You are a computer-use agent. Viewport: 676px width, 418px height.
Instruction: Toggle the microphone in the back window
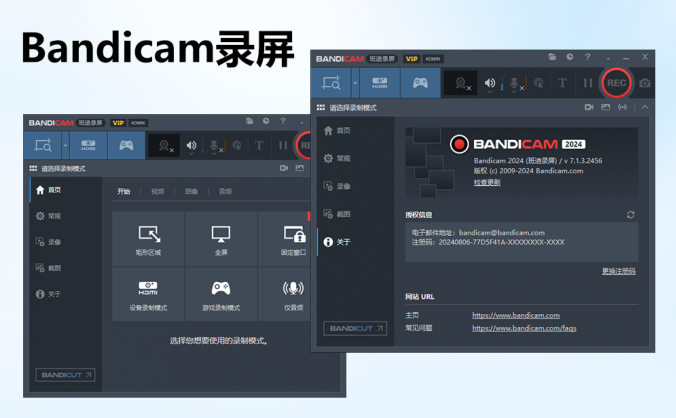click(x=214, y=146)
